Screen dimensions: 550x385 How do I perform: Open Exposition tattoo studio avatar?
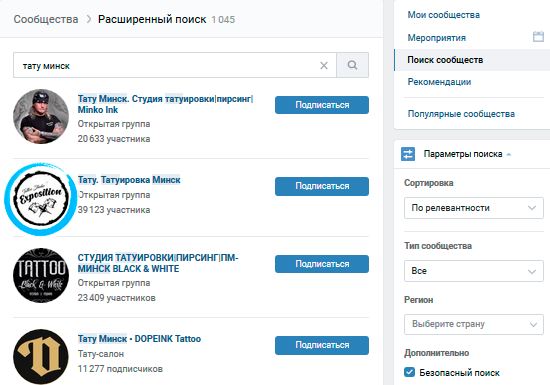click(x=41, y=199)
